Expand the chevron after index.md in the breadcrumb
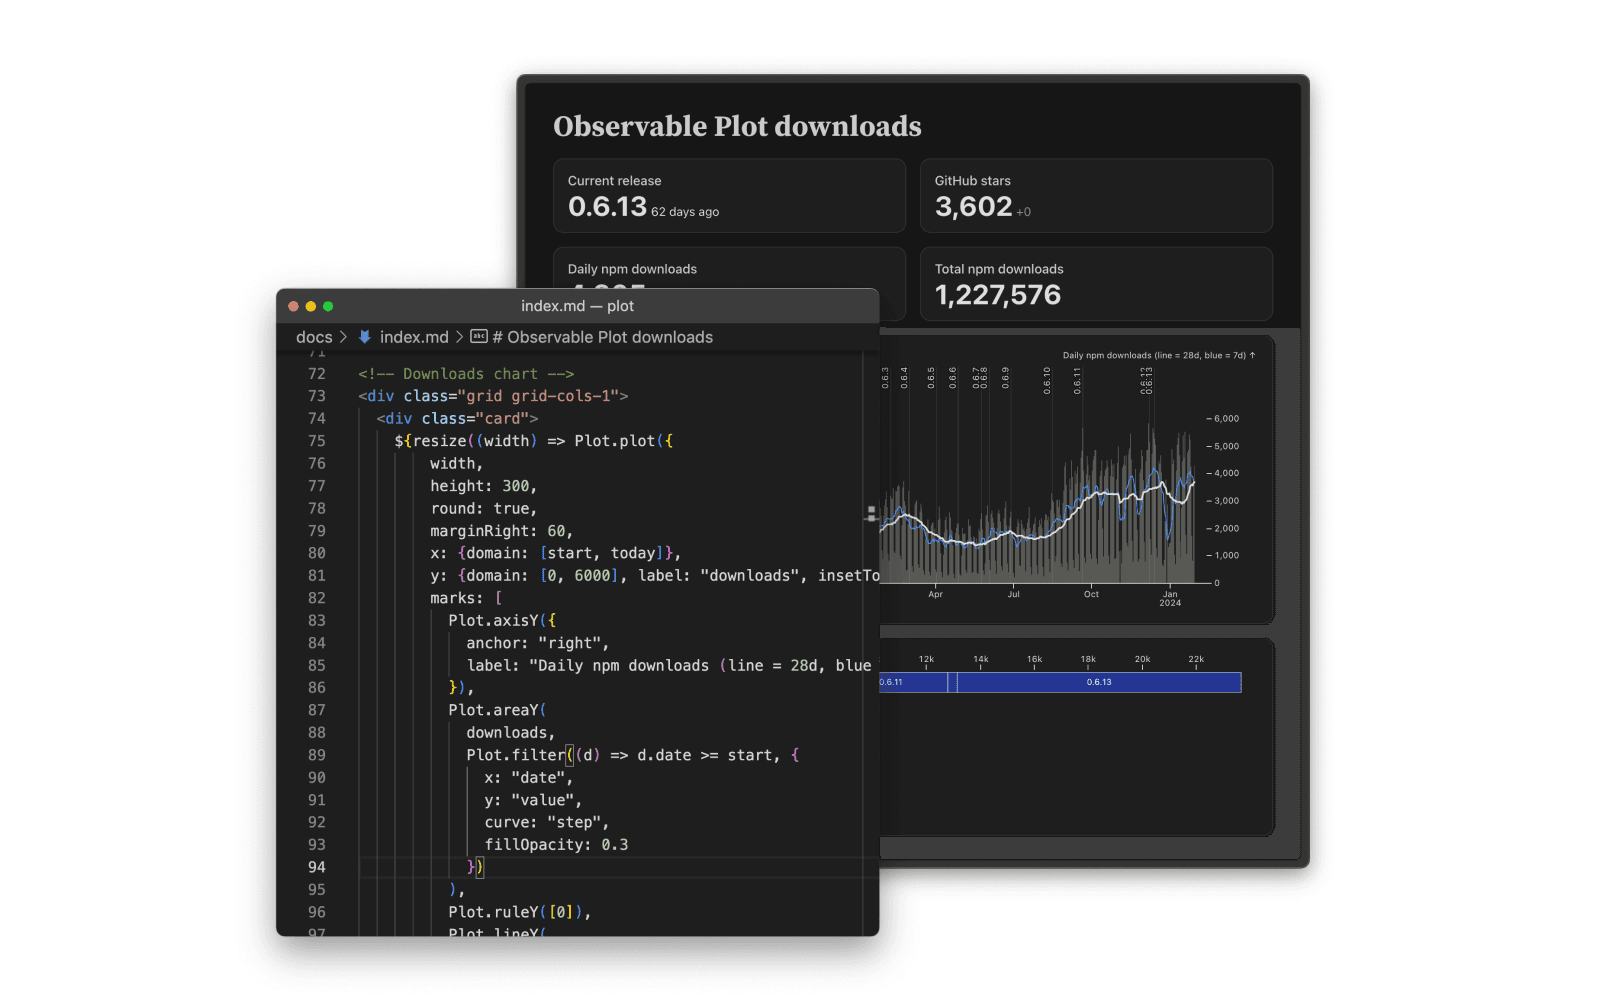The height and width of the screenshot is (1000, 1600). (460, 337)
